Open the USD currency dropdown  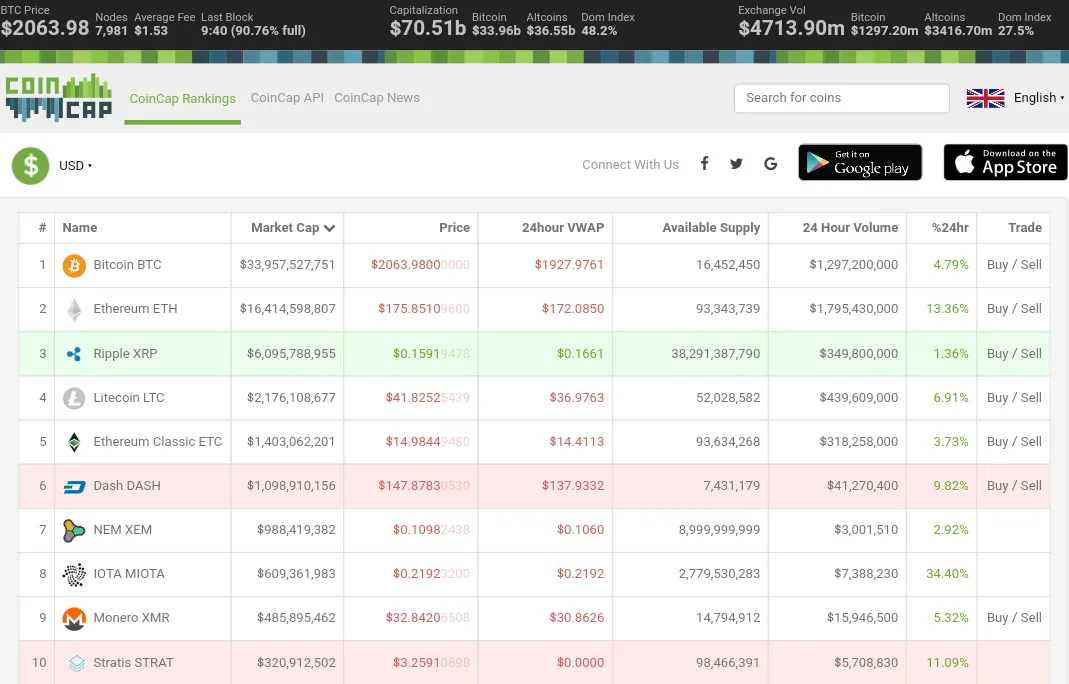[75, 166]
